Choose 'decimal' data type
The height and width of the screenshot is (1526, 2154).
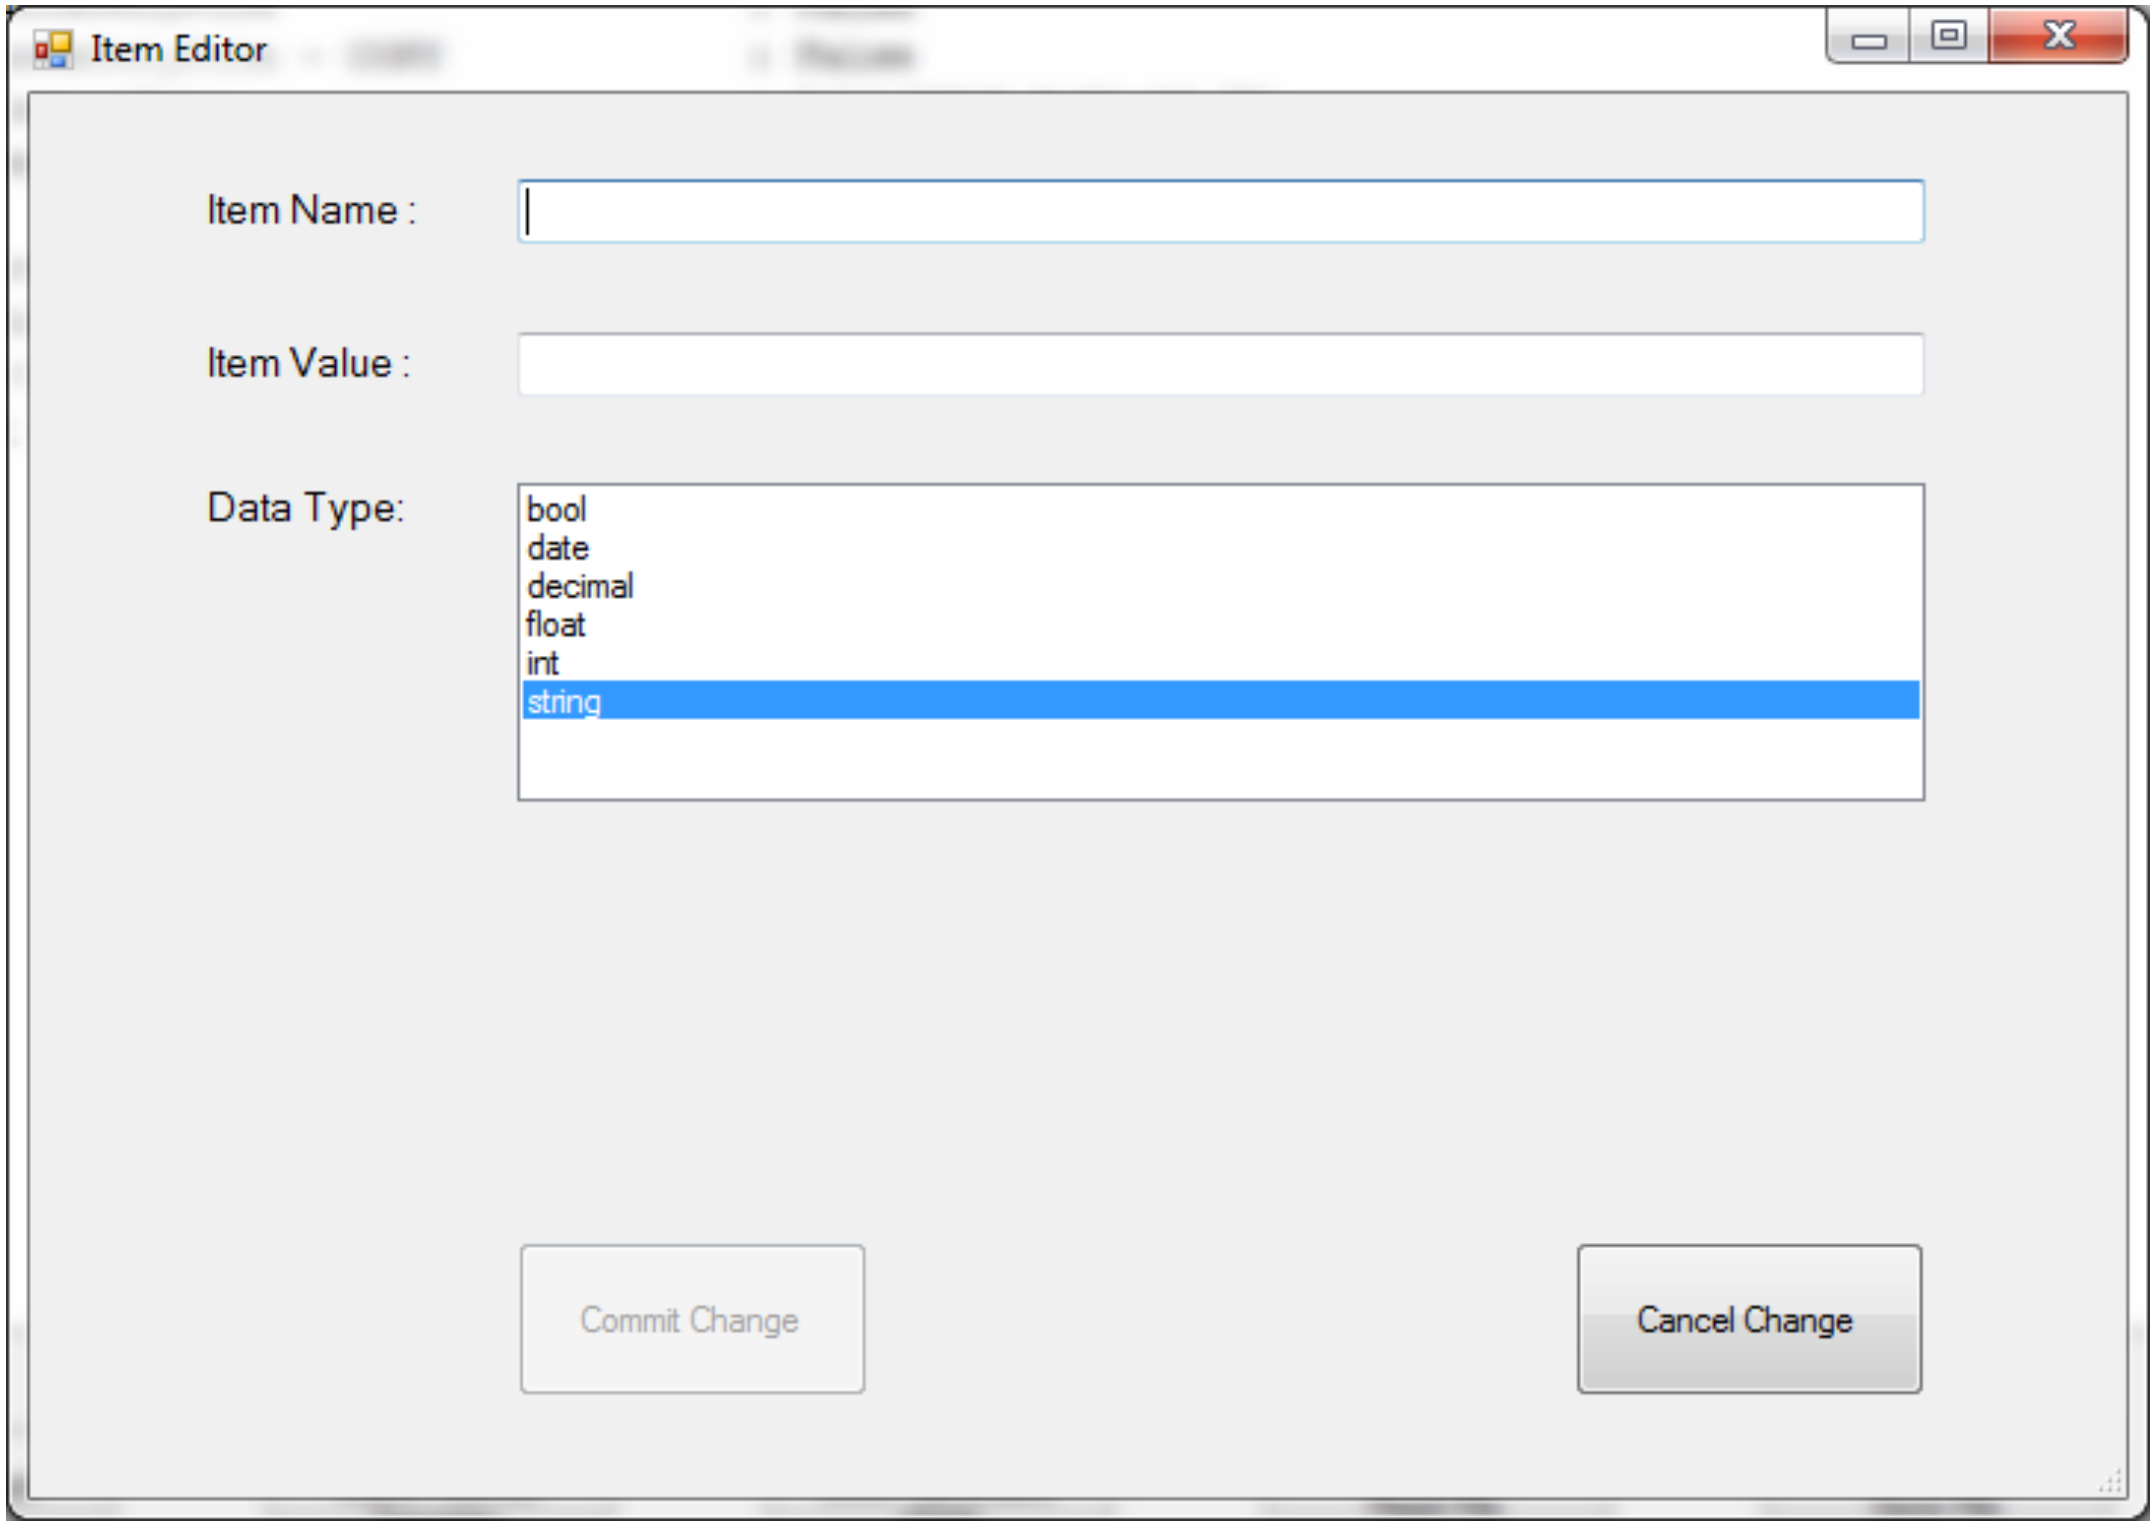[1220, 585]
